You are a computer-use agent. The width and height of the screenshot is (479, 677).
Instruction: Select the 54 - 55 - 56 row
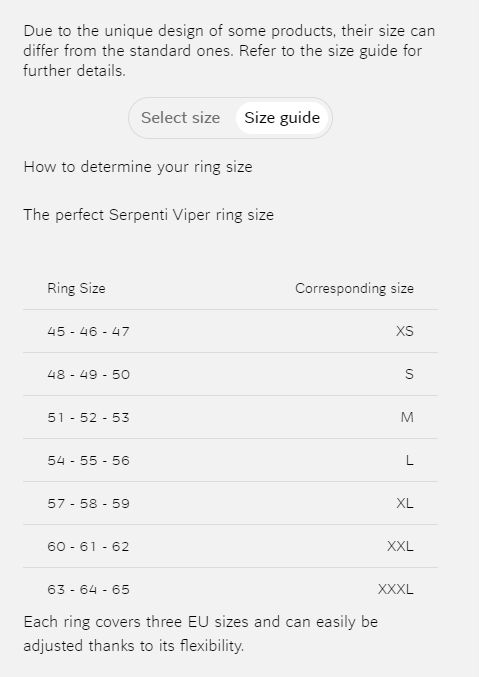pos(230,460)
